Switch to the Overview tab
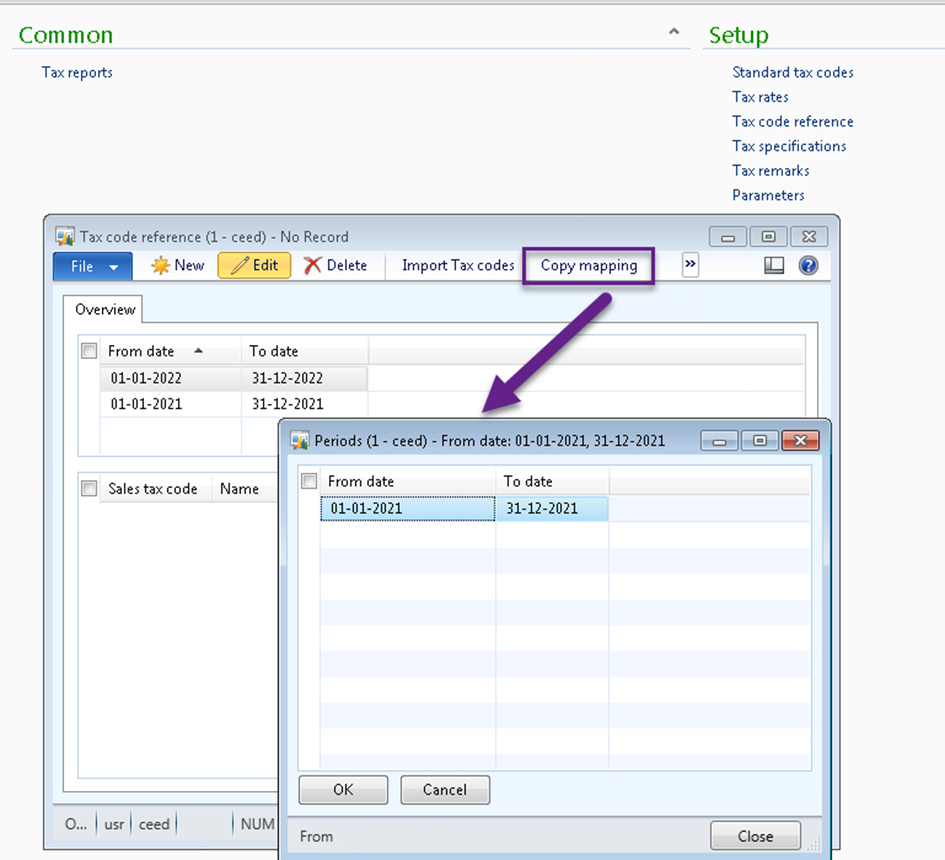 (x=105, y=309)
